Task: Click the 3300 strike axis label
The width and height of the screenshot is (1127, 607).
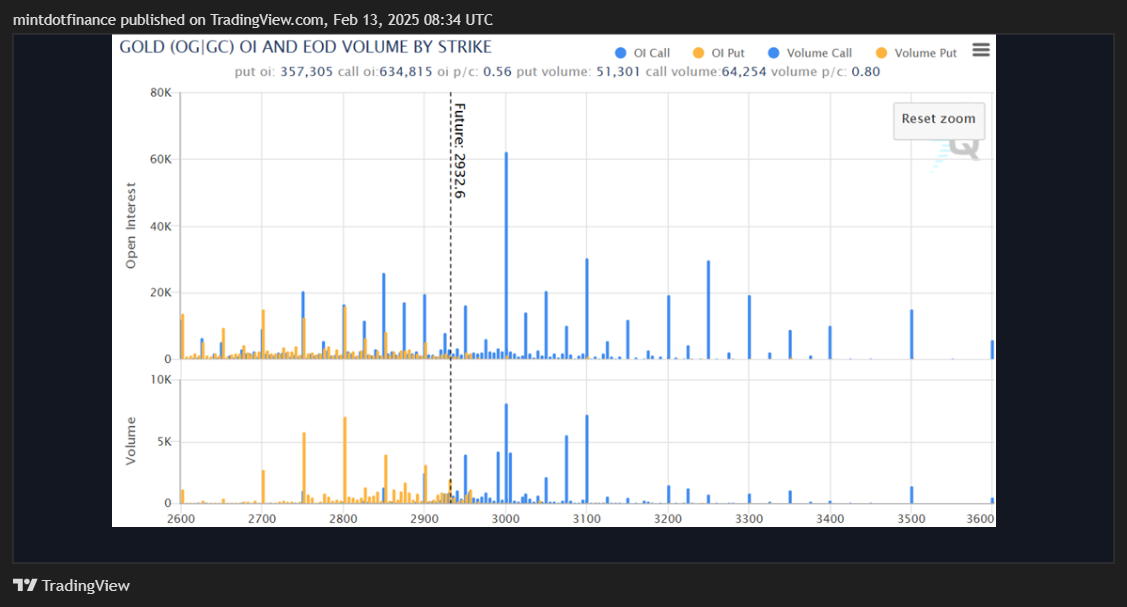Action: [749, 519]
